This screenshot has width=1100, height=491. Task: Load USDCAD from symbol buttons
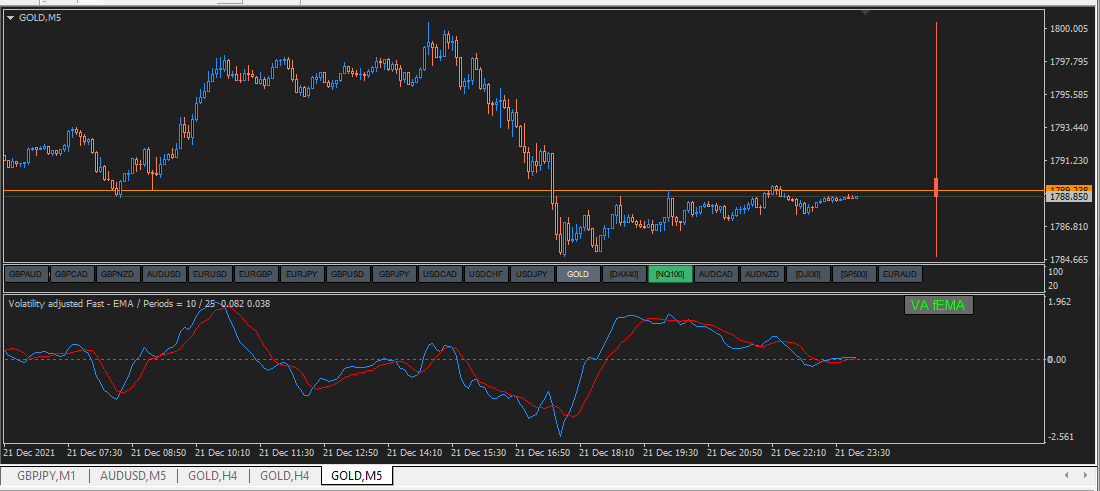click(440, 274)
